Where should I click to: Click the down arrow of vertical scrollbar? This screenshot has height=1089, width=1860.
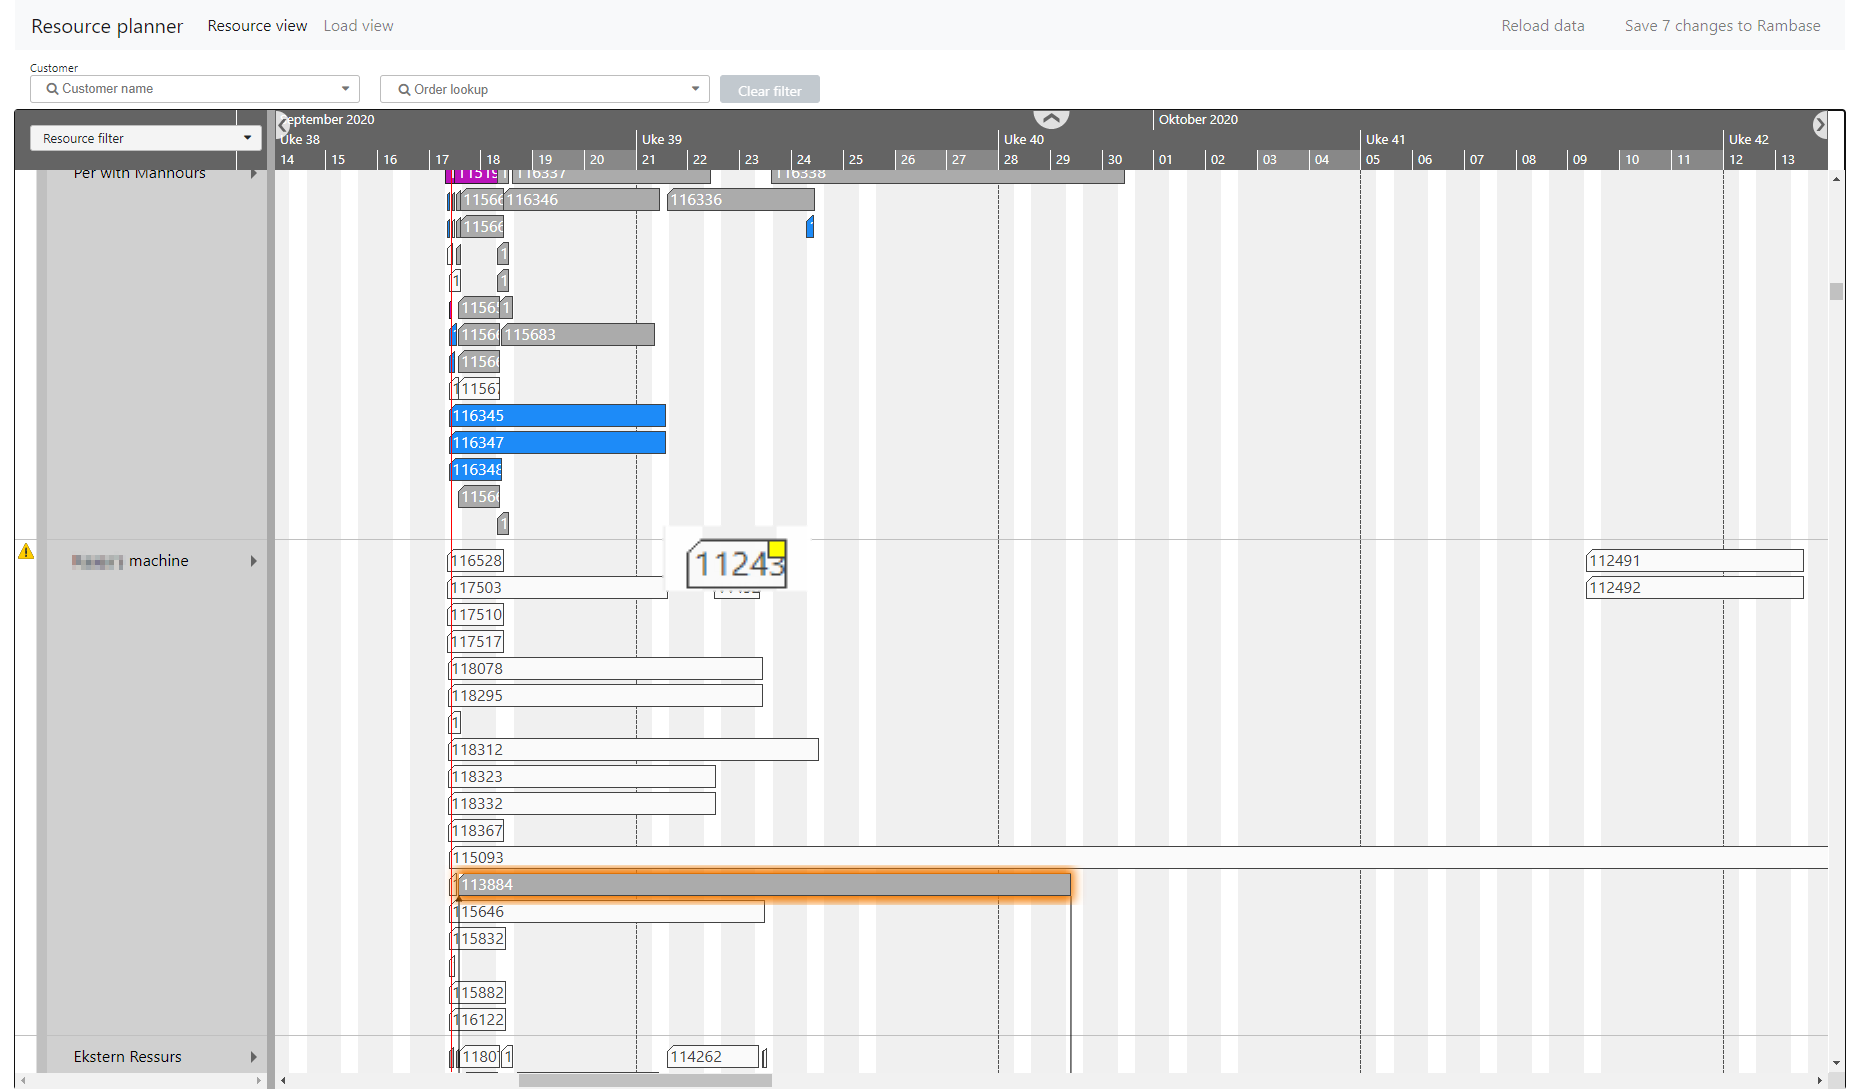pyautogui.click(x=1836, y=1063)
